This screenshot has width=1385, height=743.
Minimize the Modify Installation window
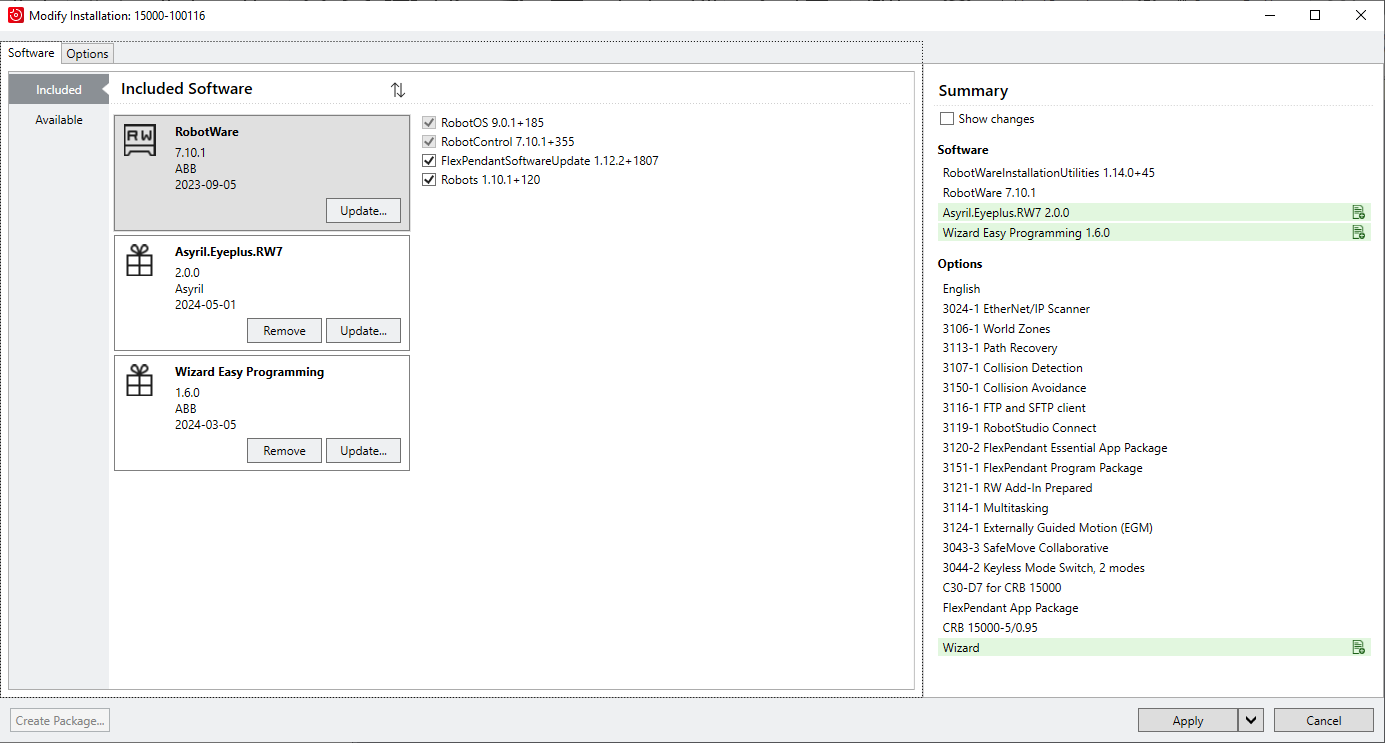point(1270,15)
